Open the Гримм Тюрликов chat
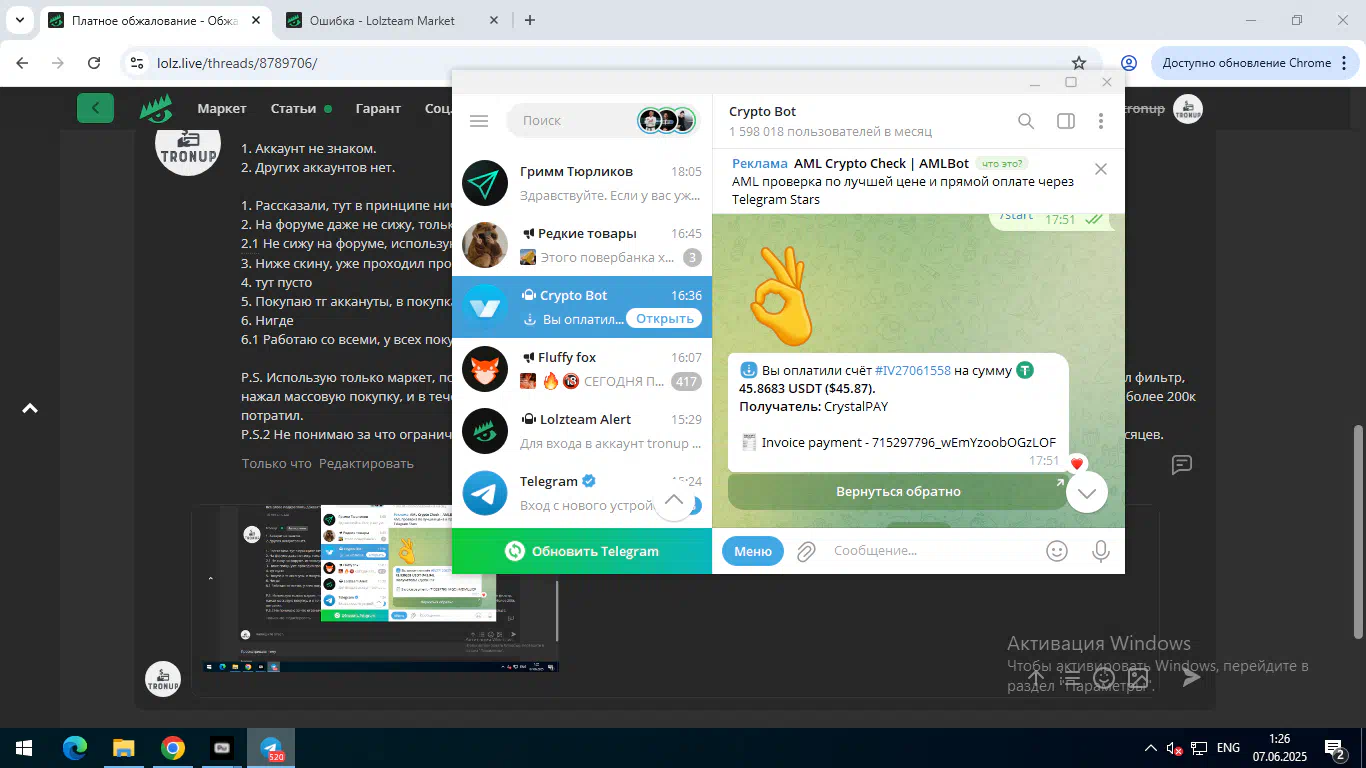This screenshot has width=1366, height=768. coord(582,183)
